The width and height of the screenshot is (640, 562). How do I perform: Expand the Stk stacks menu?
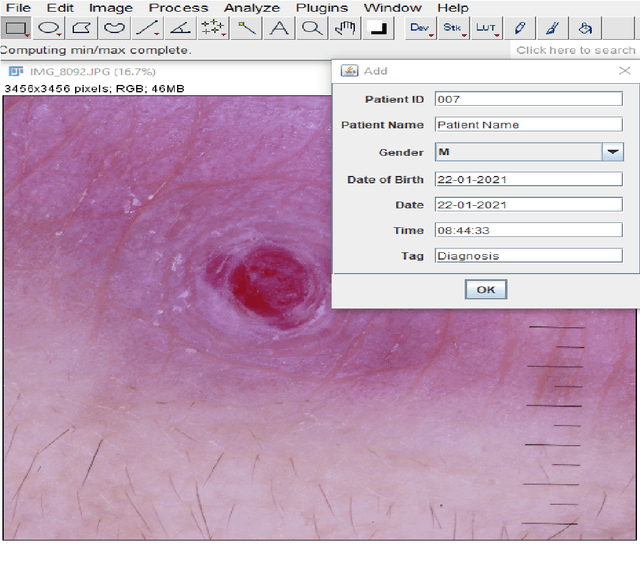click(x=454, y=28)
